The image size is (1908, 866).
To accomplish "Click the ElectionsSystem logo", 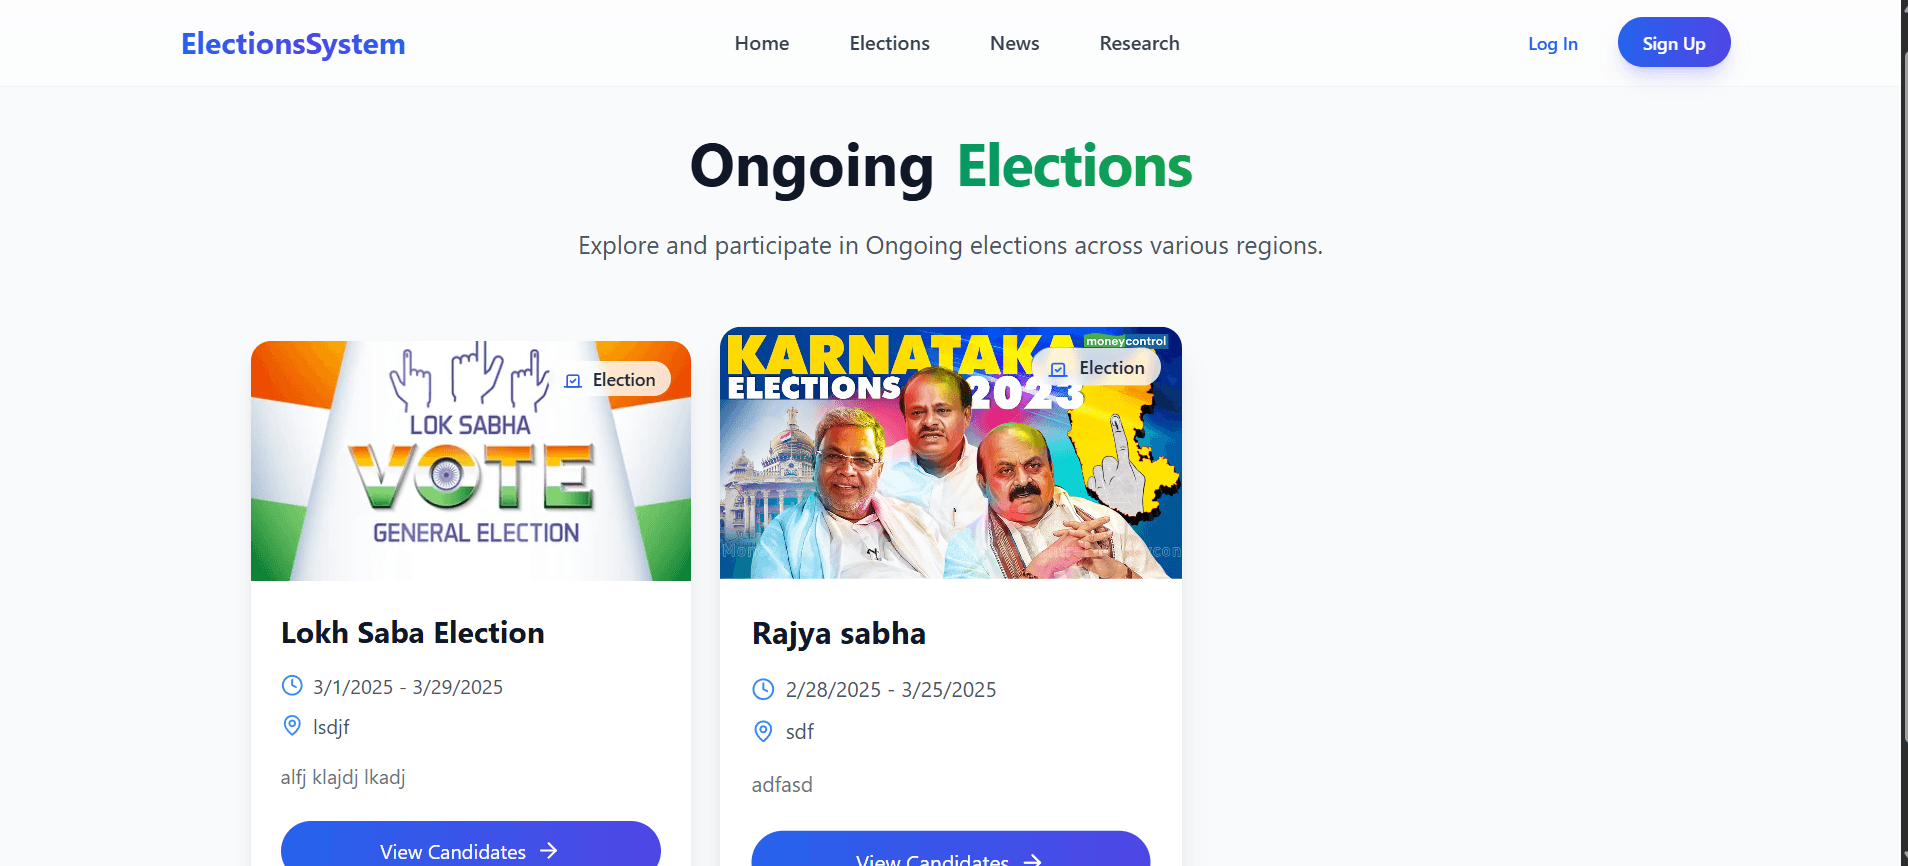I will (293, 44).
